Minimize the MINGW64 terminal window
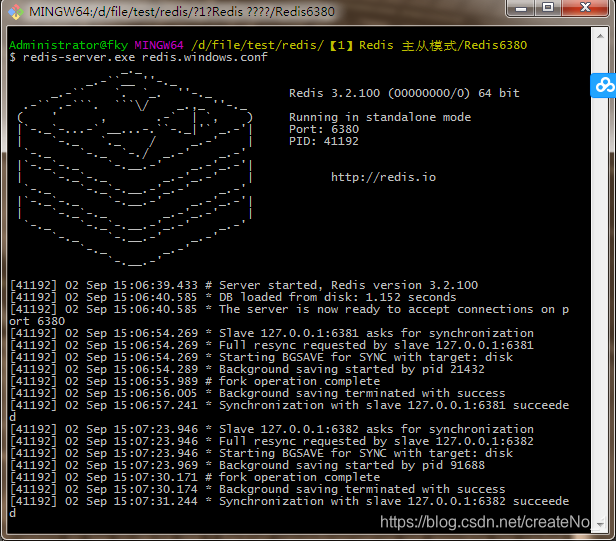 521,8
